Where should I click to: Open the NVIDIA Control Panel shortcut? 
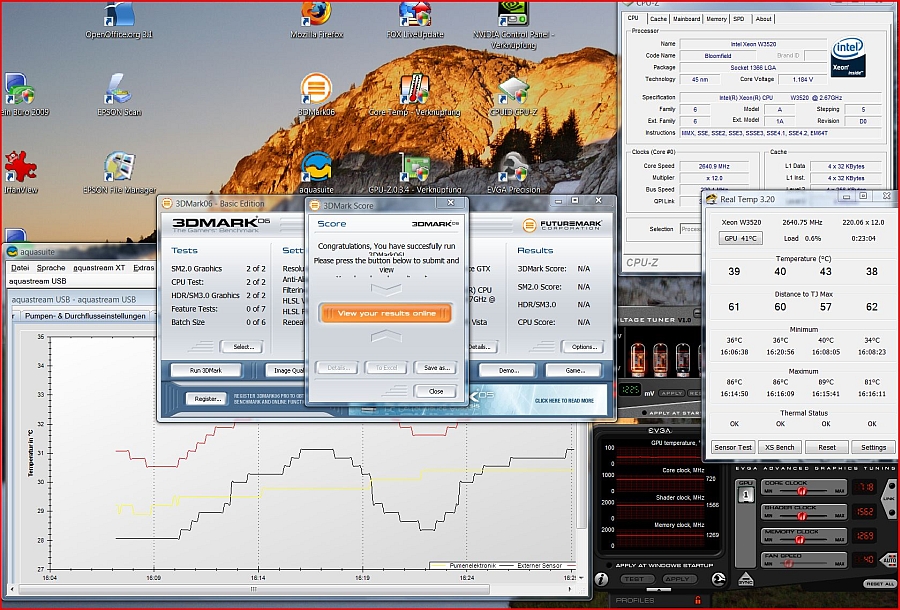point(514,23)
